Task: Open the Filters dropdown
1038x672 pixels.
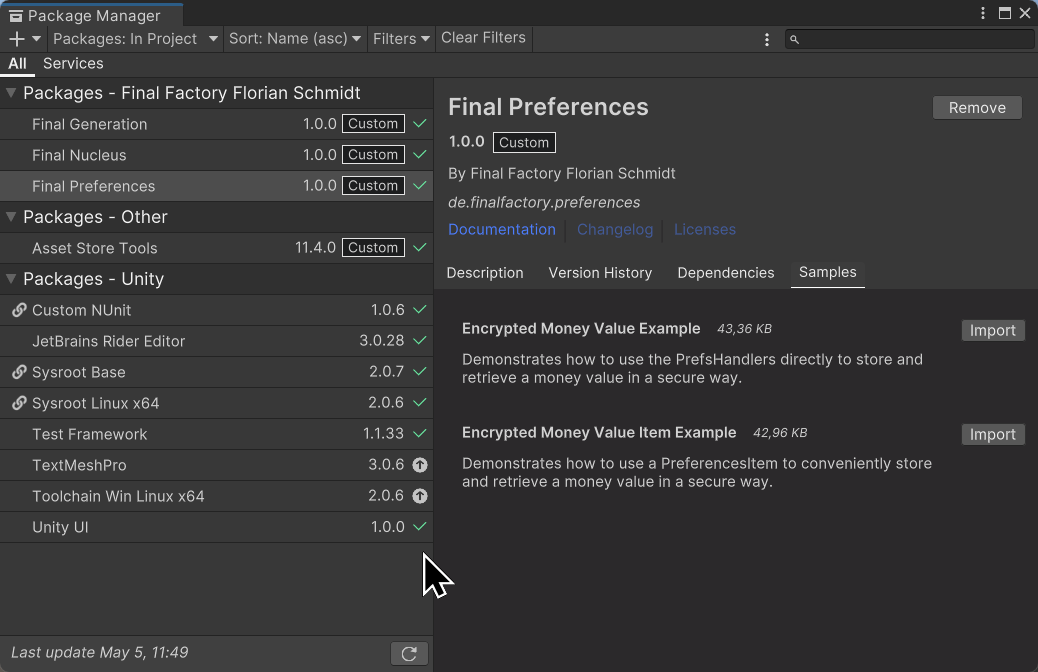Action: [401, 39]
